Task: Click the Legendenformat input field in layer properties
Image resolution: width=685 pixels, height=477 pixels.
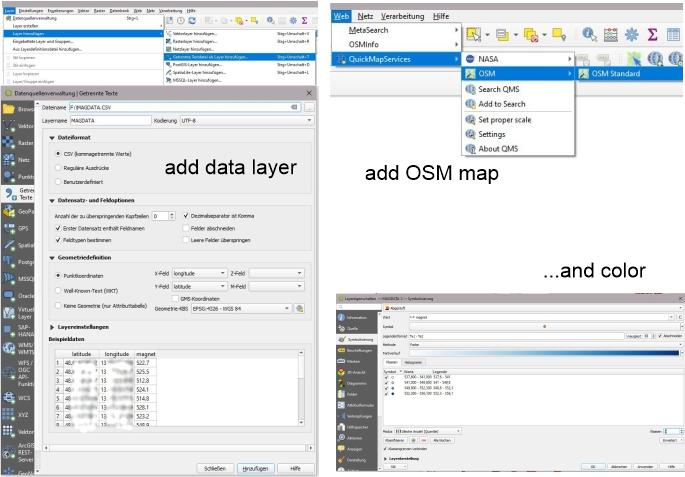Action: coord(515,336)
